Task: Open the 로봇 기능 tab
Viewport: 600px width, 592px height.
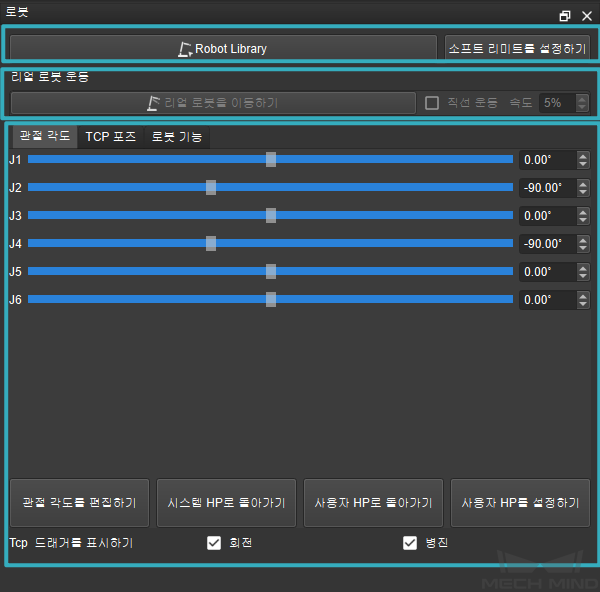Action: pyautogui.click(x=177, y=137)
